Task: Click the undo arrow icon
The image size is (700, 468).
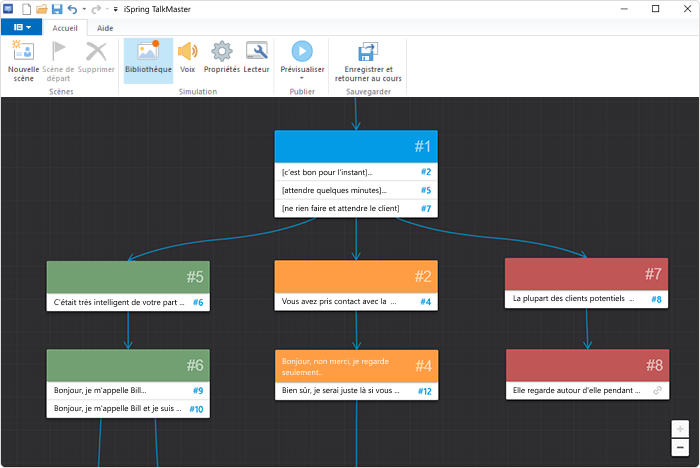Action: [x=72, y=9]
